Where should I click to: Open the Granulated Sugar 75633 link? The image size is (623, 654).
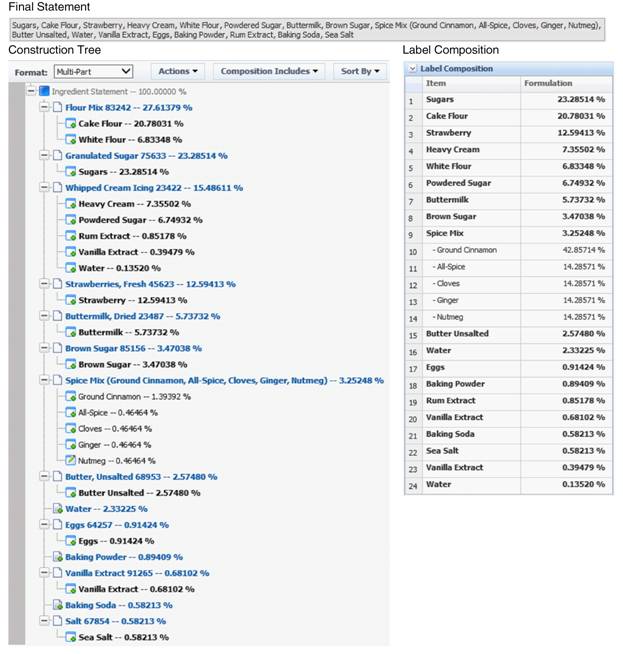point(146,156)
